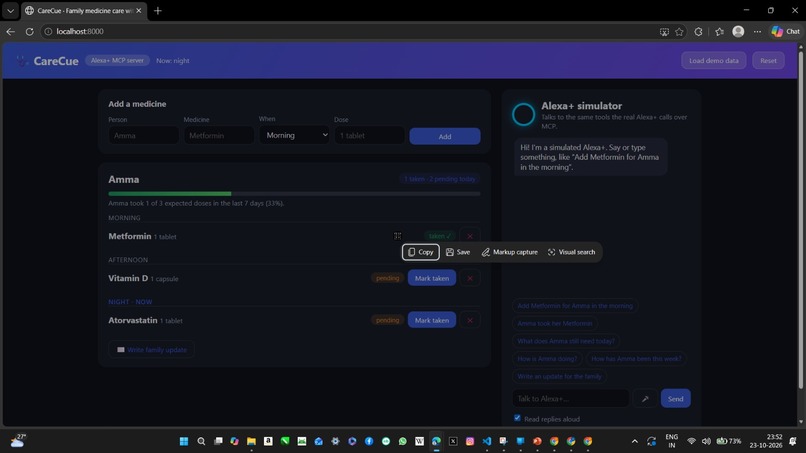Click suggestion What does Amma still need today?

click(566, 341)
